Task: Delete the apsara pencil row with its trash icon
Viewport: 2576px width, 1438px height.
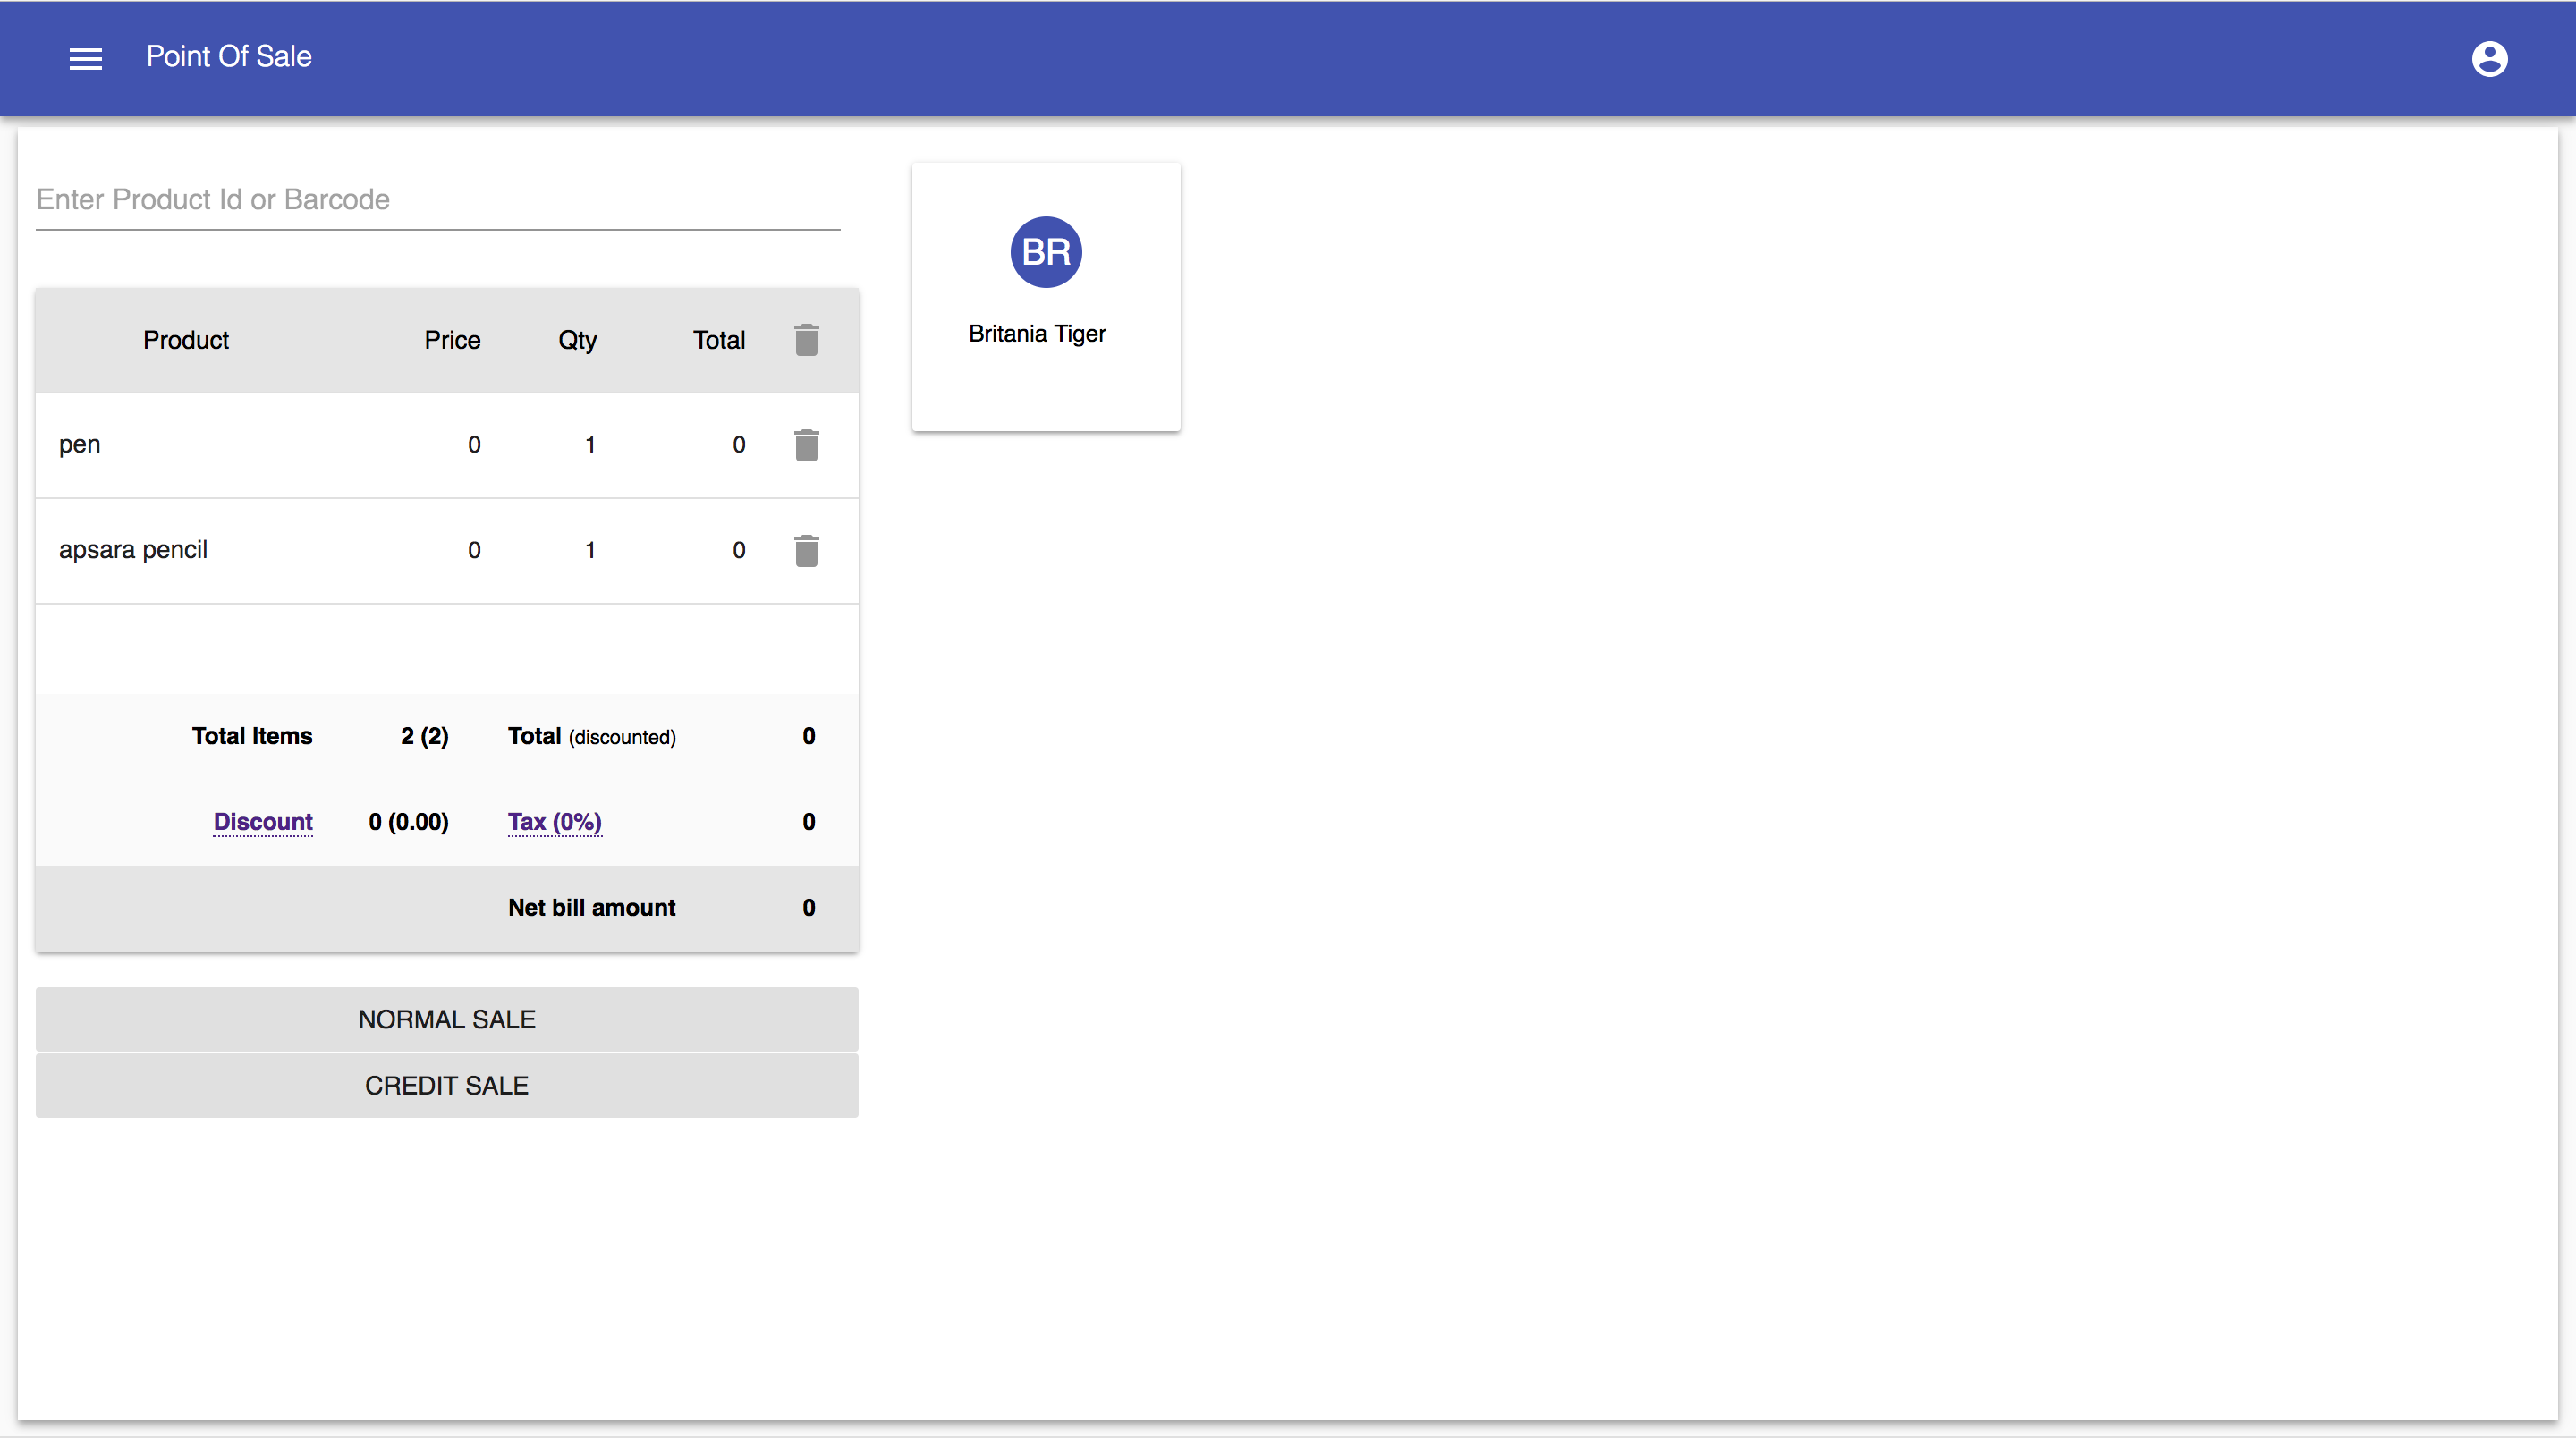Action: click(806, 550)
